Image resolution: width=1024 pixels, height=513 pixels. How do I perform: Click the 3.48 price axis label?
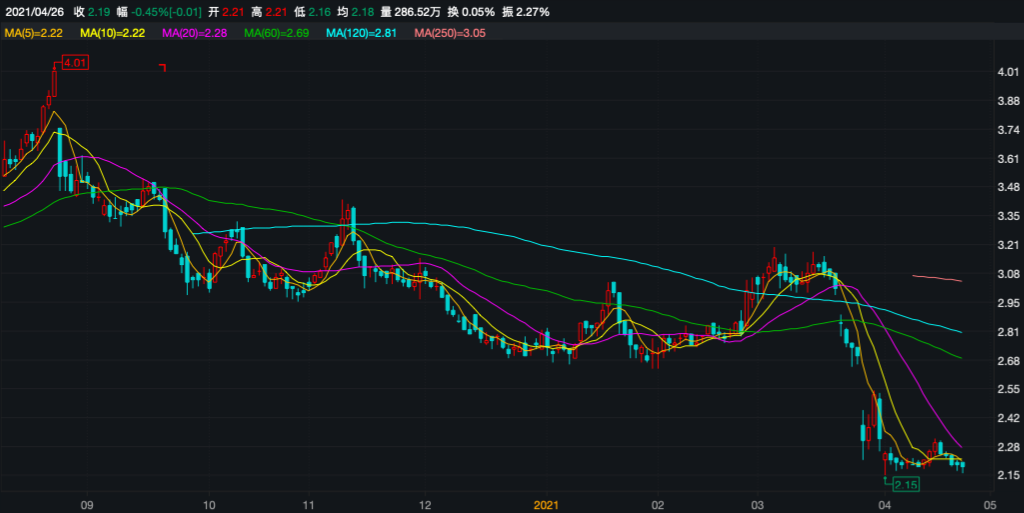pos(1008,187)
